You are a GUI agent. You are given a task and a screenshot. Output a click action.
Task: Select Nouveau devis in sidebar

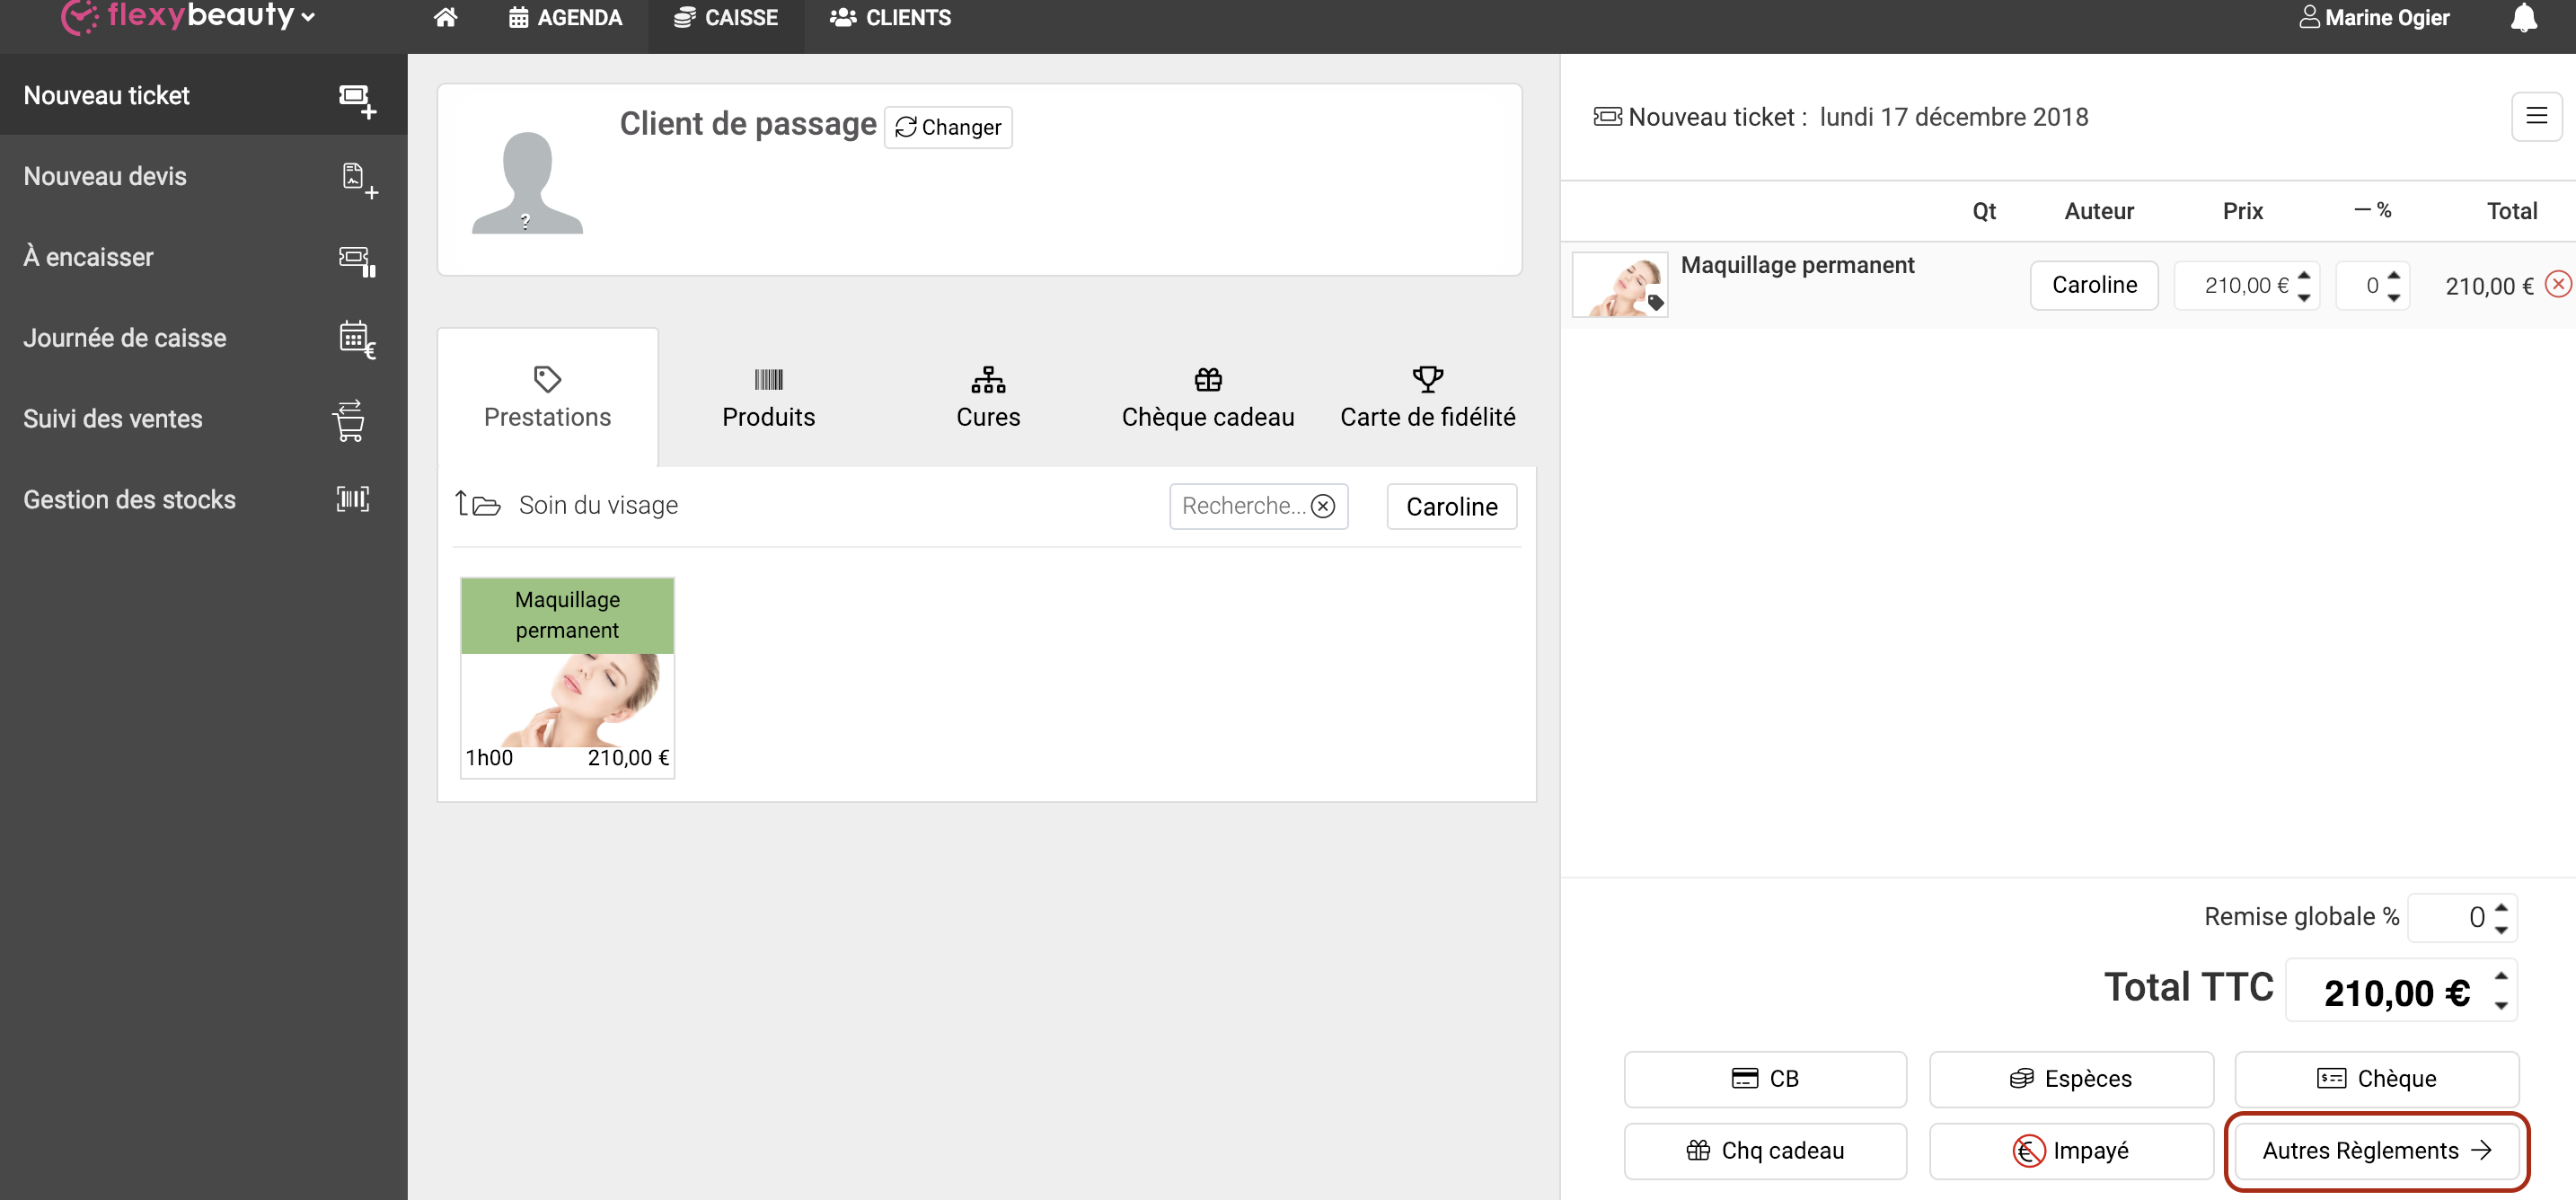click(203, 176)
